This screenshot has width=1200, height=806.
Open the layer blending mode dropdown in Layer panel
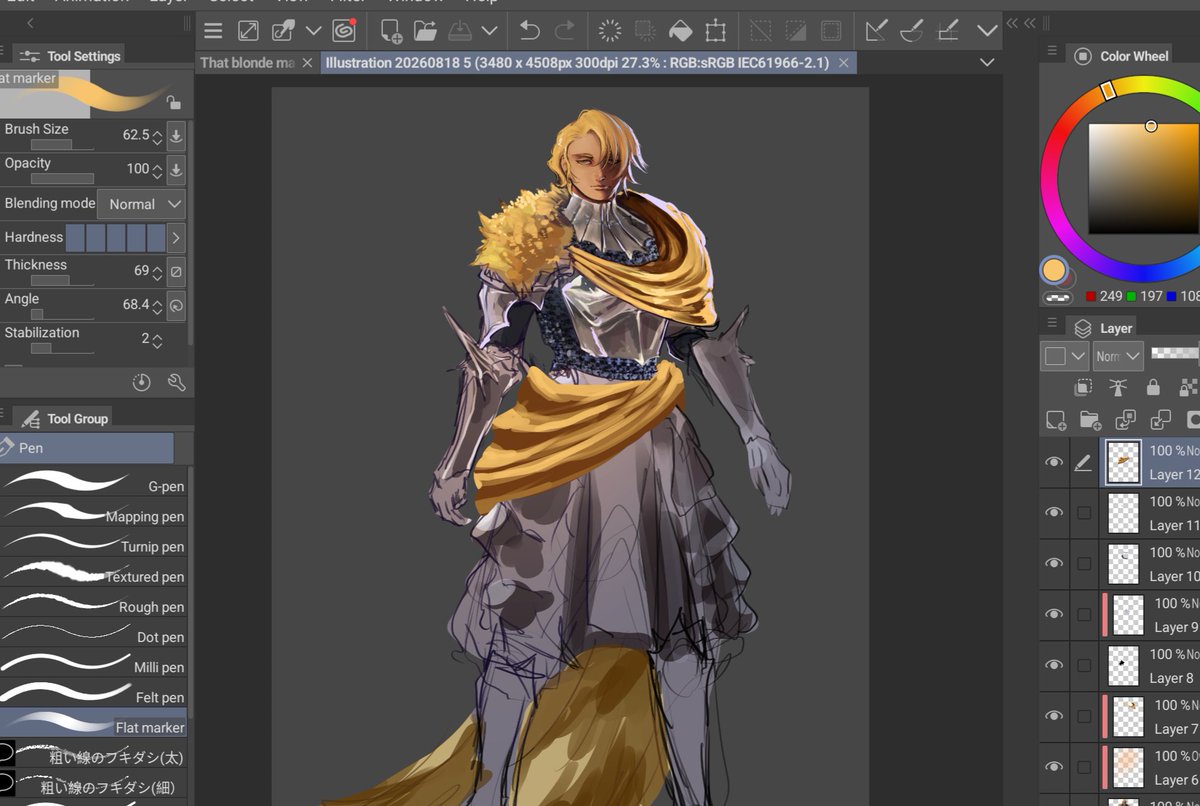1118,355
